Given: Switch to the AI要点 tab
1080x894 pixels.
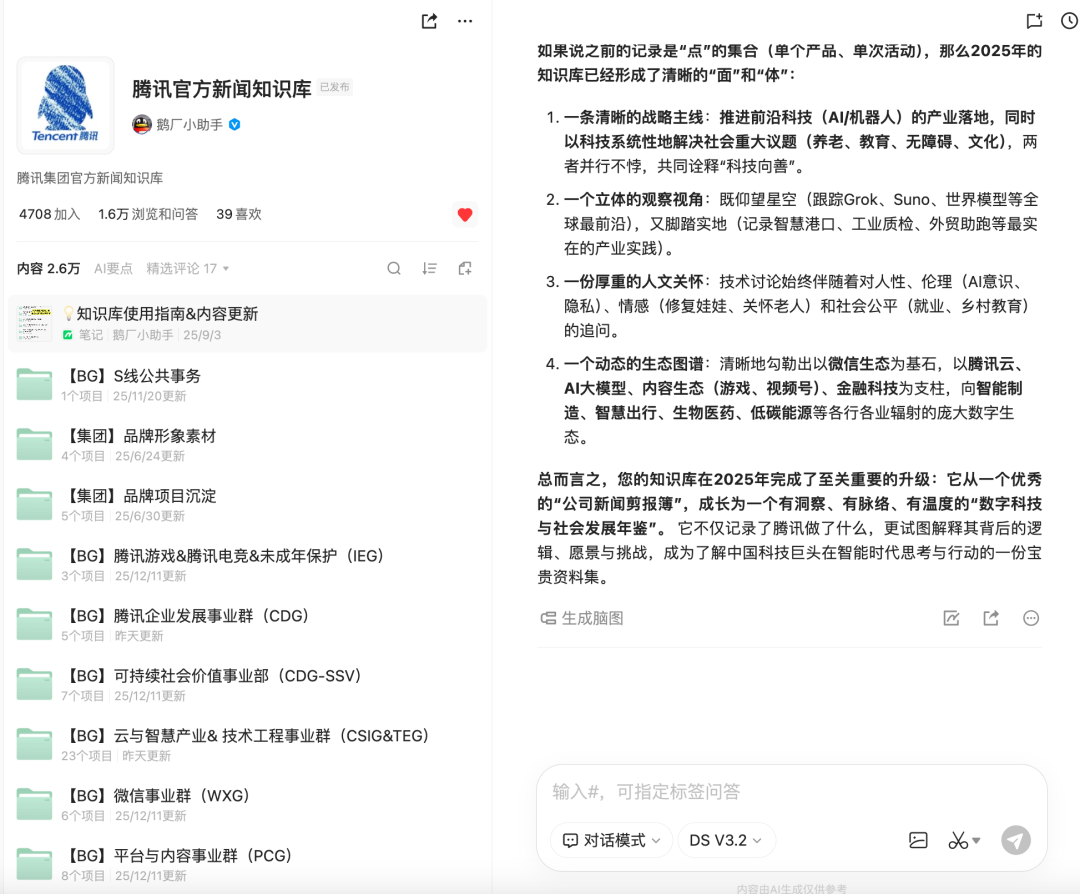Looking at the screenshot, I should click(113, 268).
